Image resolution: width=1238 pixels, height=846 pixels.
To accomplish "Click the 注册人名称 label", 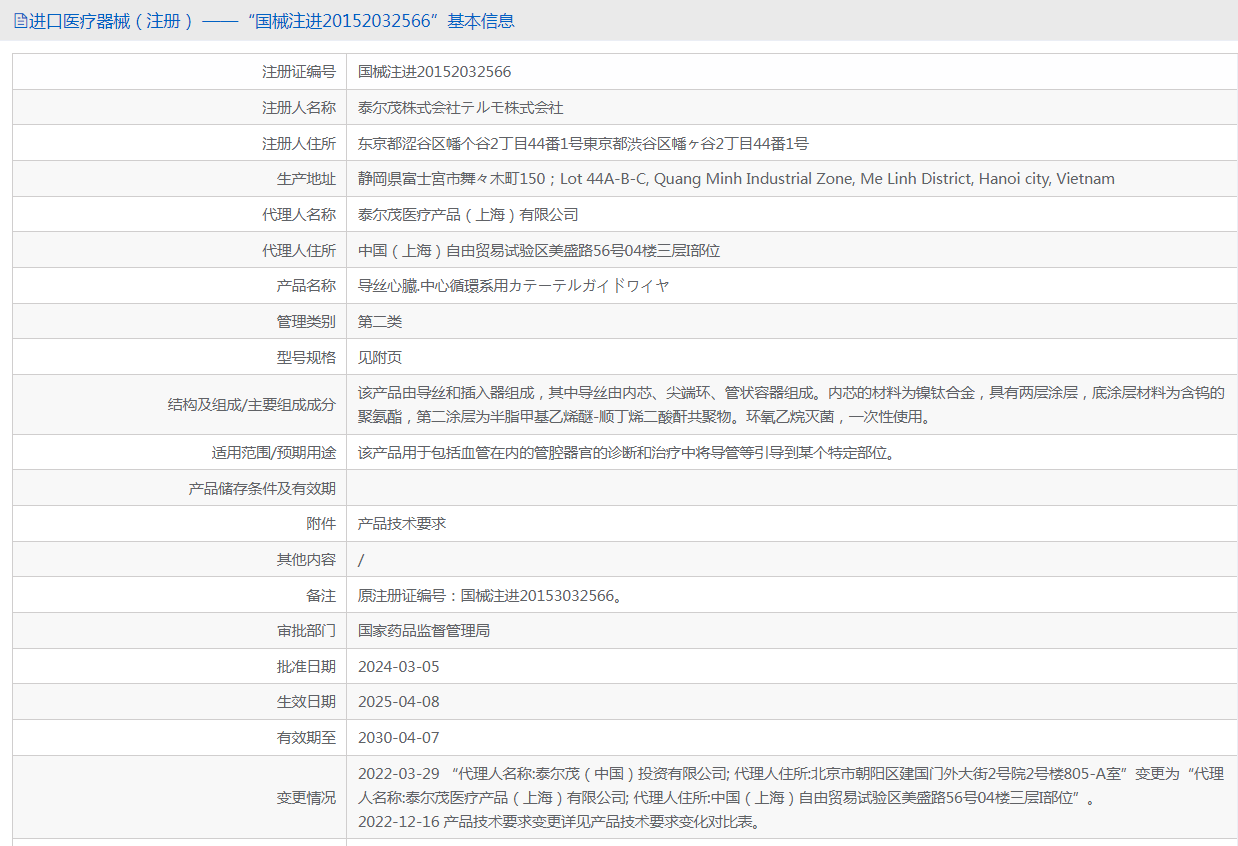I will [299, 107].
